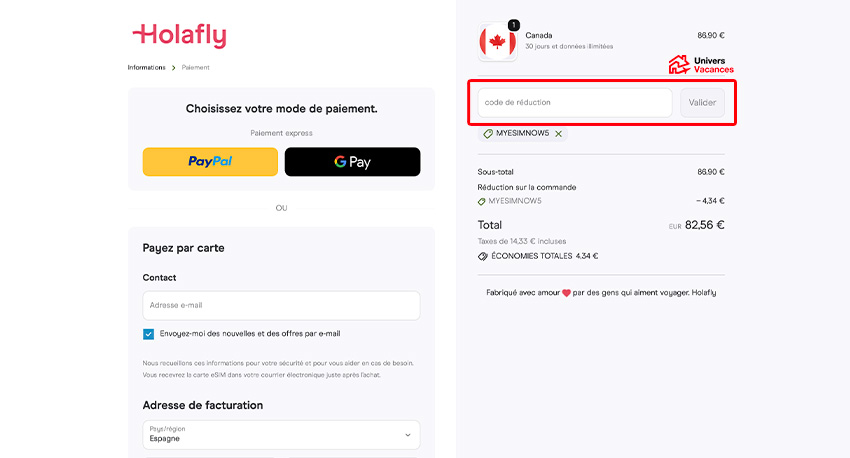Image resolution: width=850 pixels, height=458 pixels.
Task: Click the Canada product title
Action: (x=539, y=35)
